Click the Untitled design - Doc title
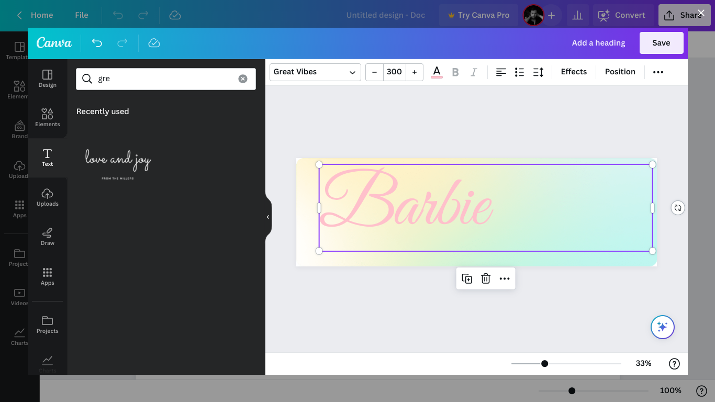This screenshot has height=402, width=715. pyautogui.click(x=385, y=15)
